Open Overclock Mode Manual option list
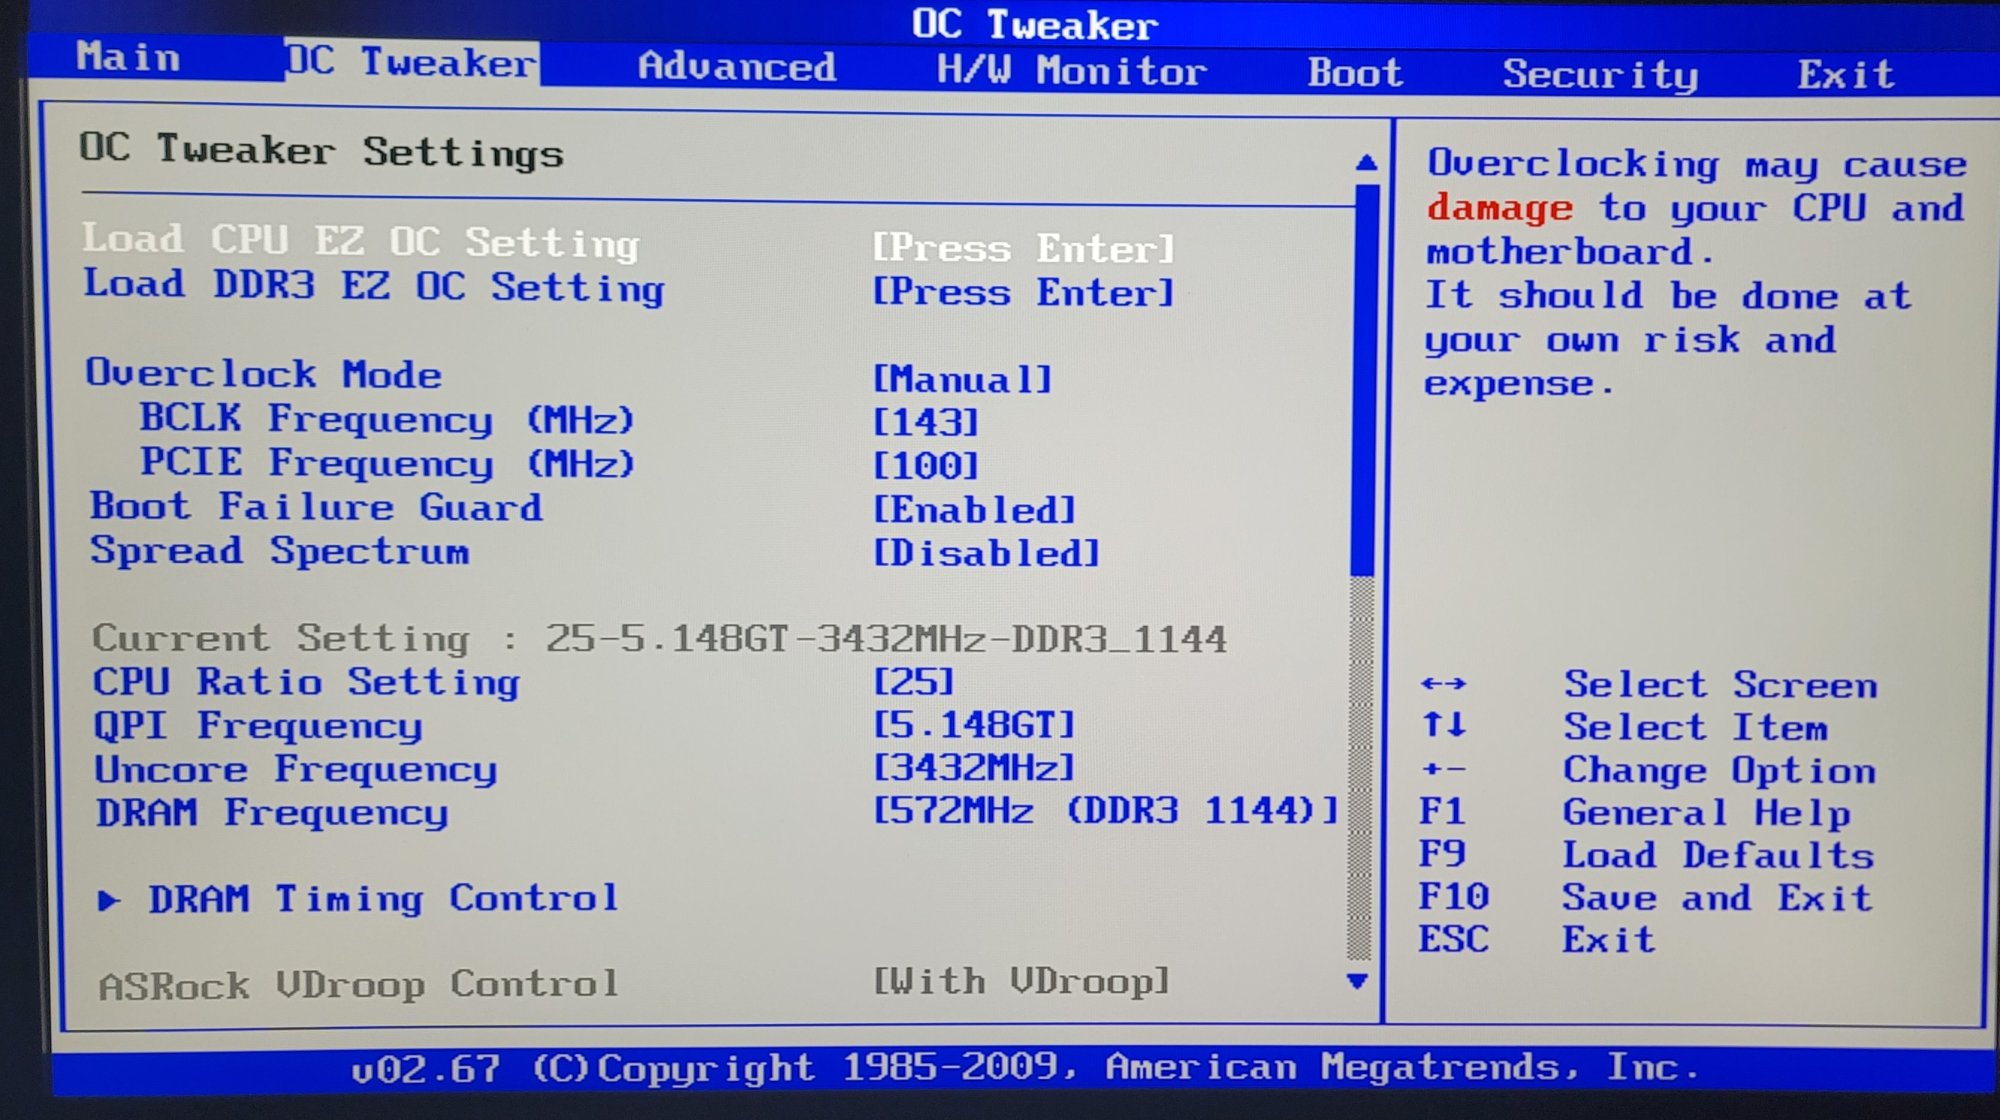The height and width of the screenshot is (1120, 2000). tap(962, 379)
